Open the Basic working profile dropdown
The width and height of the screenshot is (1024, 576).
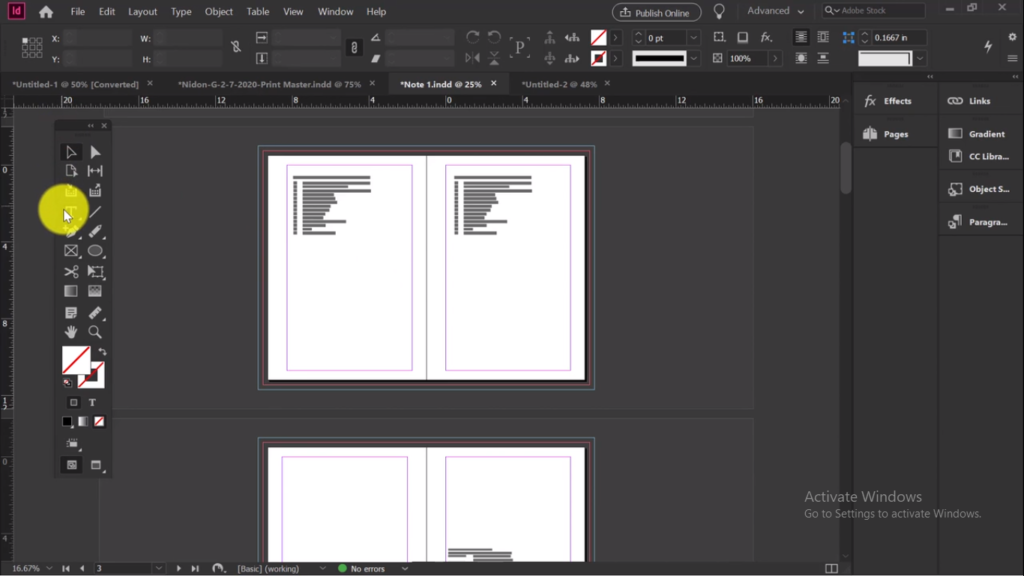(x=323, y=569)
